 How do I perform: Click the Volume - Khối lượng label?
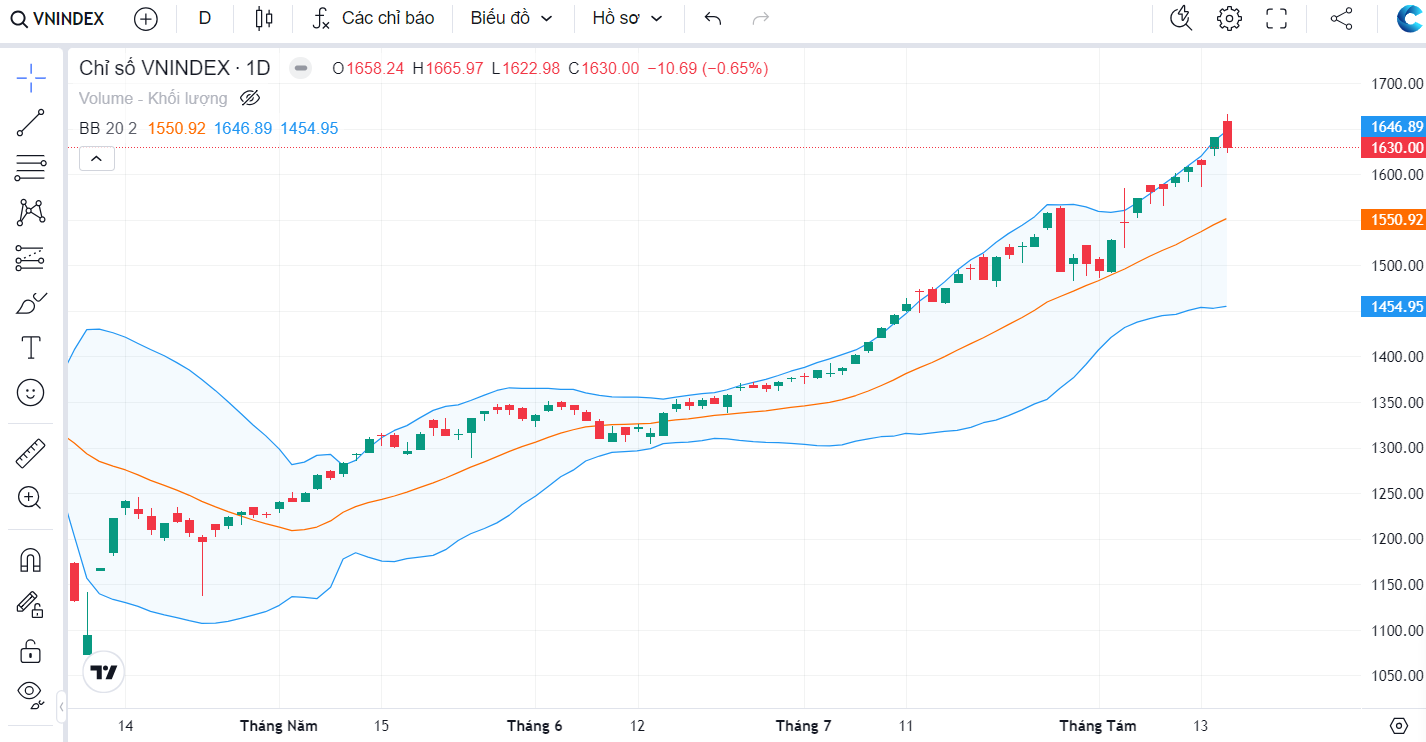click(x=153, y=98)
